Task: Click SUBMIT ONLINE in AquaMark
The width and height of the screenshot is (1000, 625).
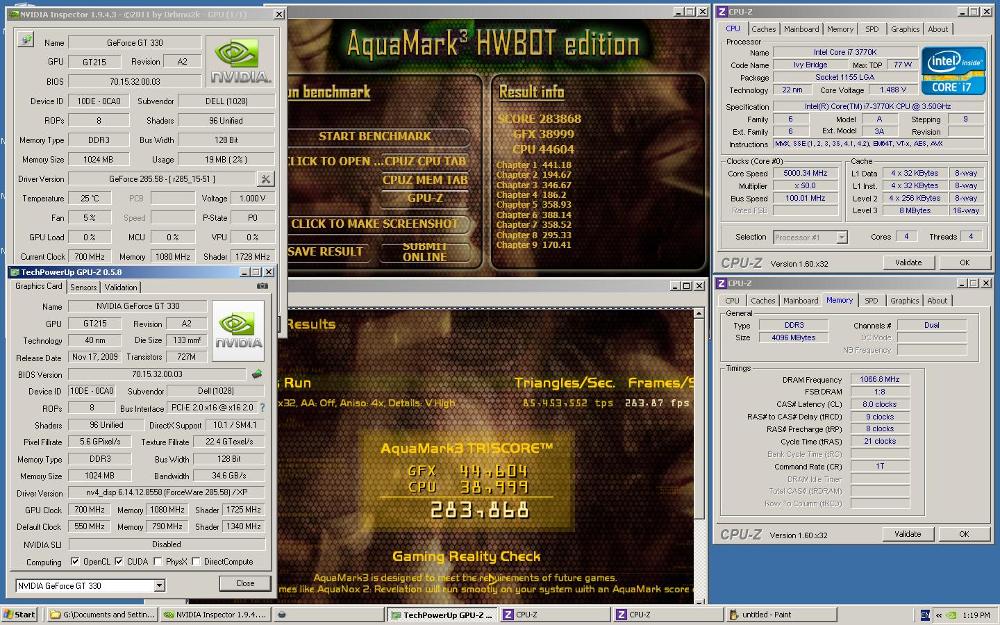Action: (x=425, y=252)
